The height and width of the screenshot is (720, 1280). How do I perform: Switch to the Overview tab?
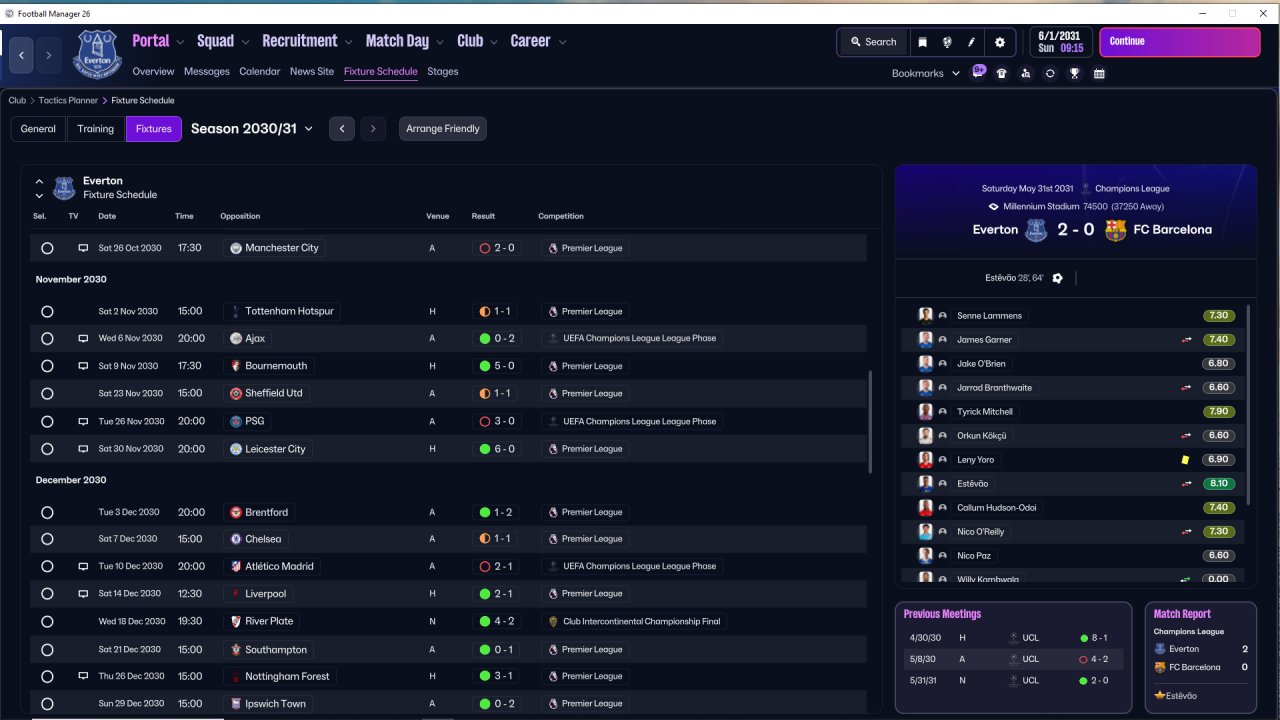pos(153,72)
